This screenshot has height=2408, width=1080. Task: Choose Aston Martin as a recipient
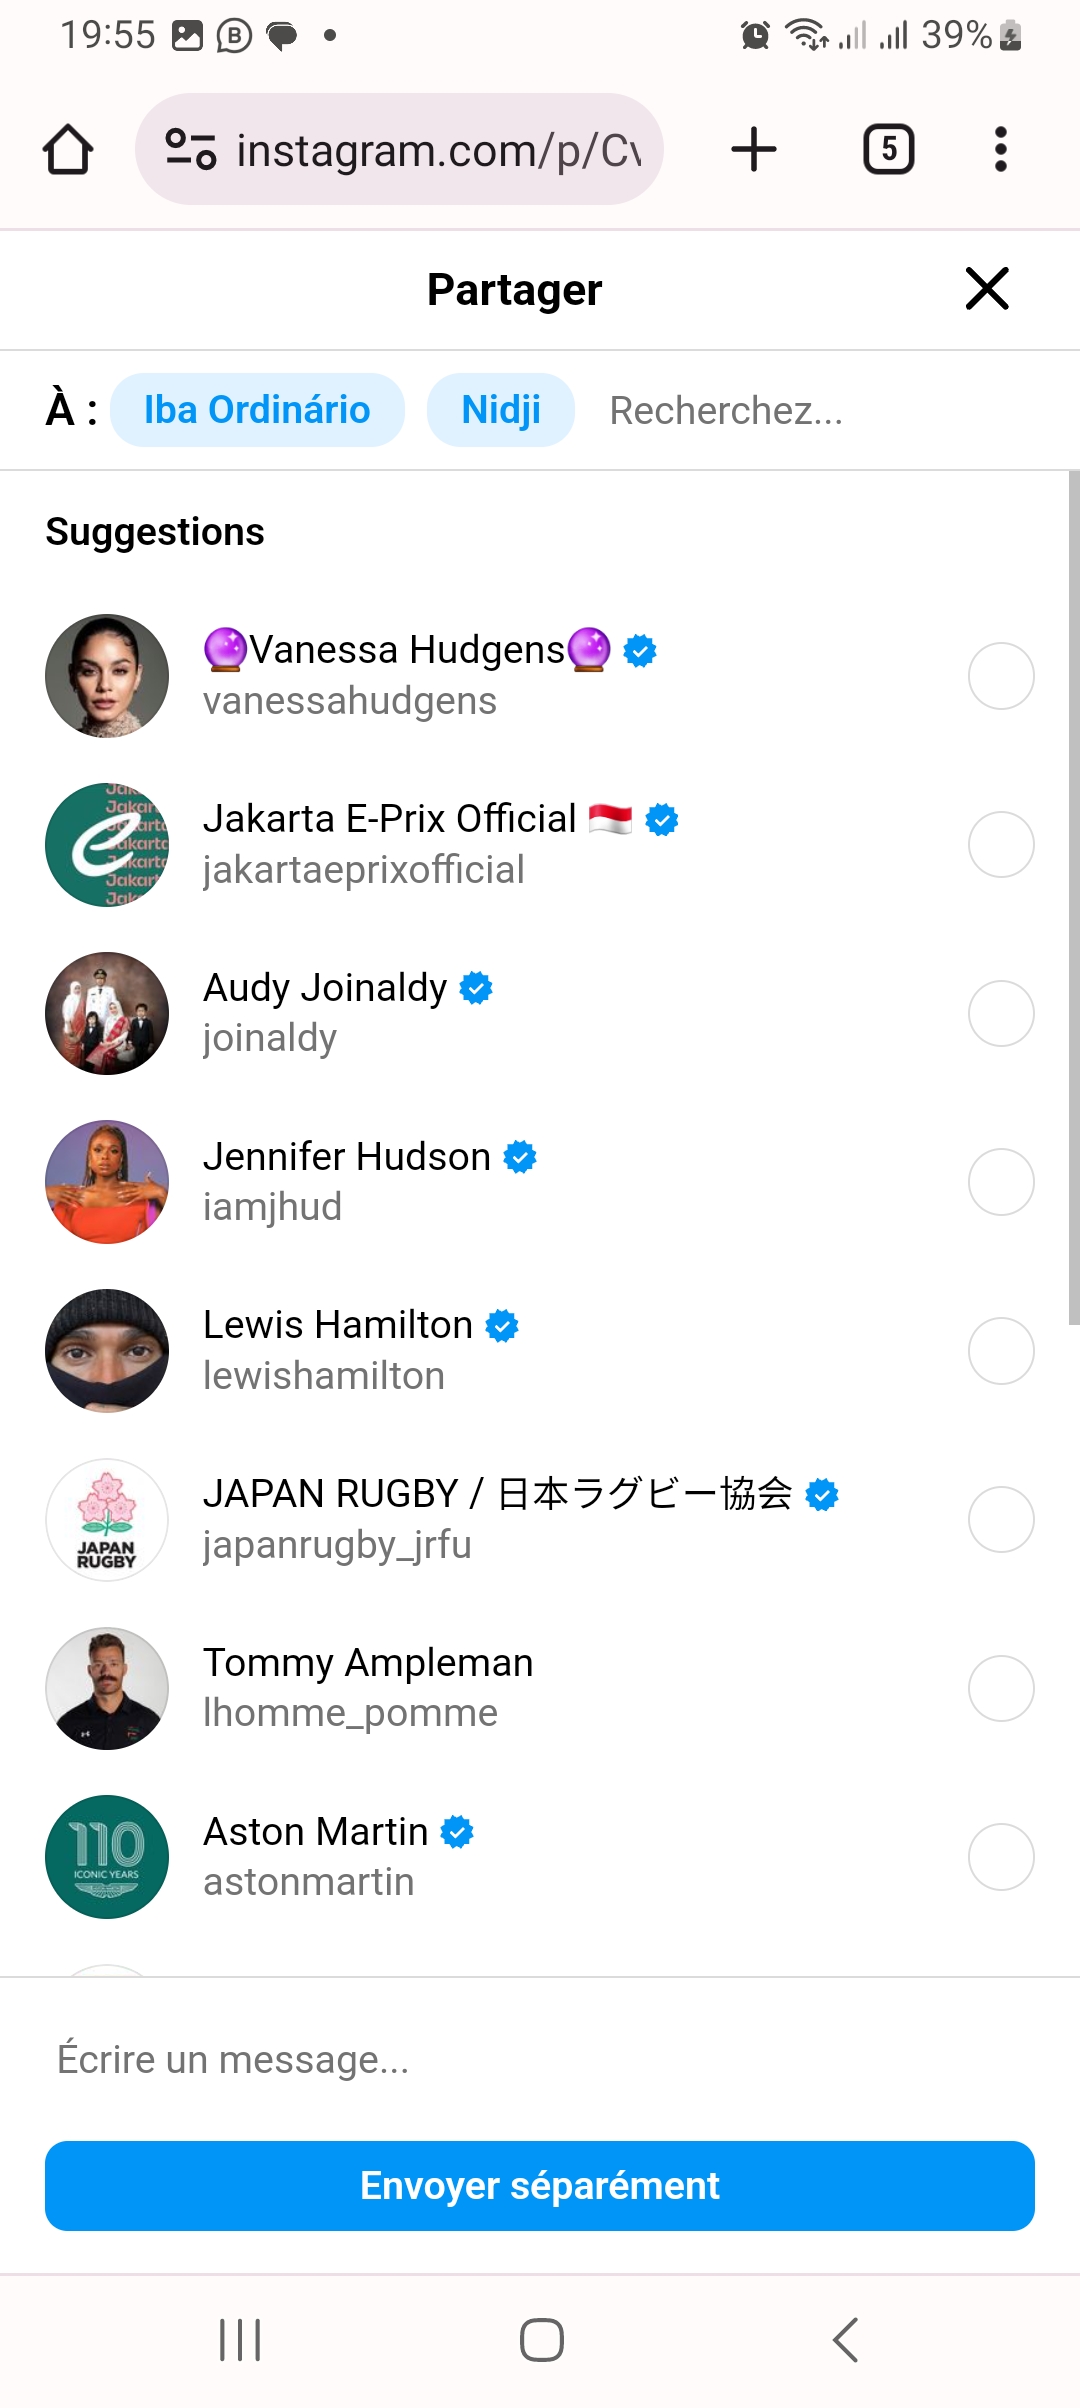coord(1001,1857)
